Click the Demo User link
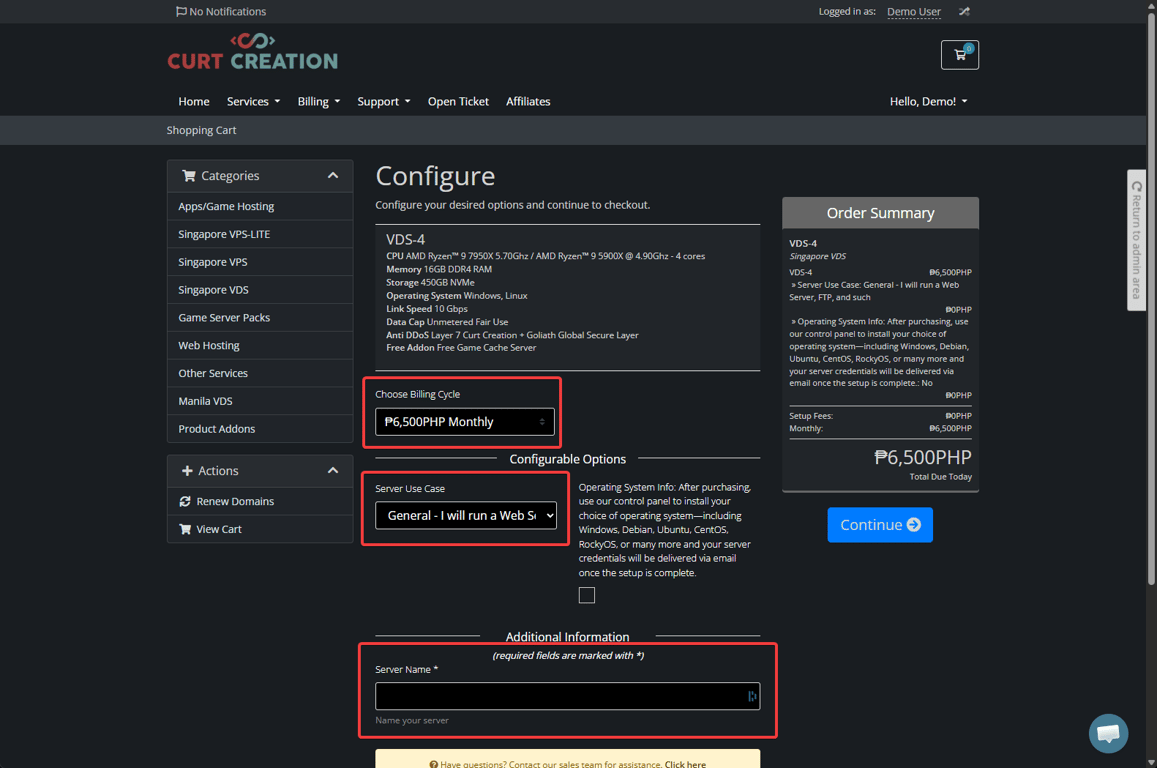 [913, 11]
